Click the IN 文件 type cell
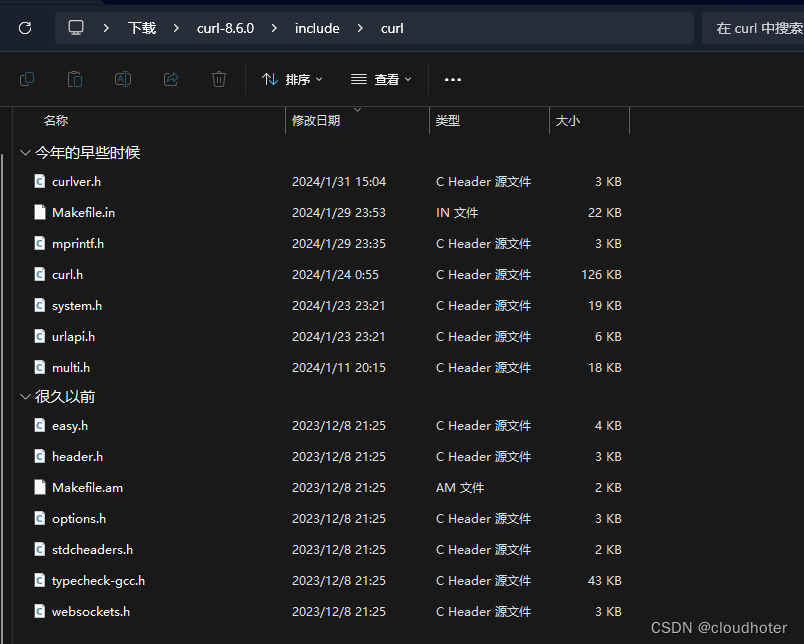Viewport: 804px width, 644px height. point(457,212)
